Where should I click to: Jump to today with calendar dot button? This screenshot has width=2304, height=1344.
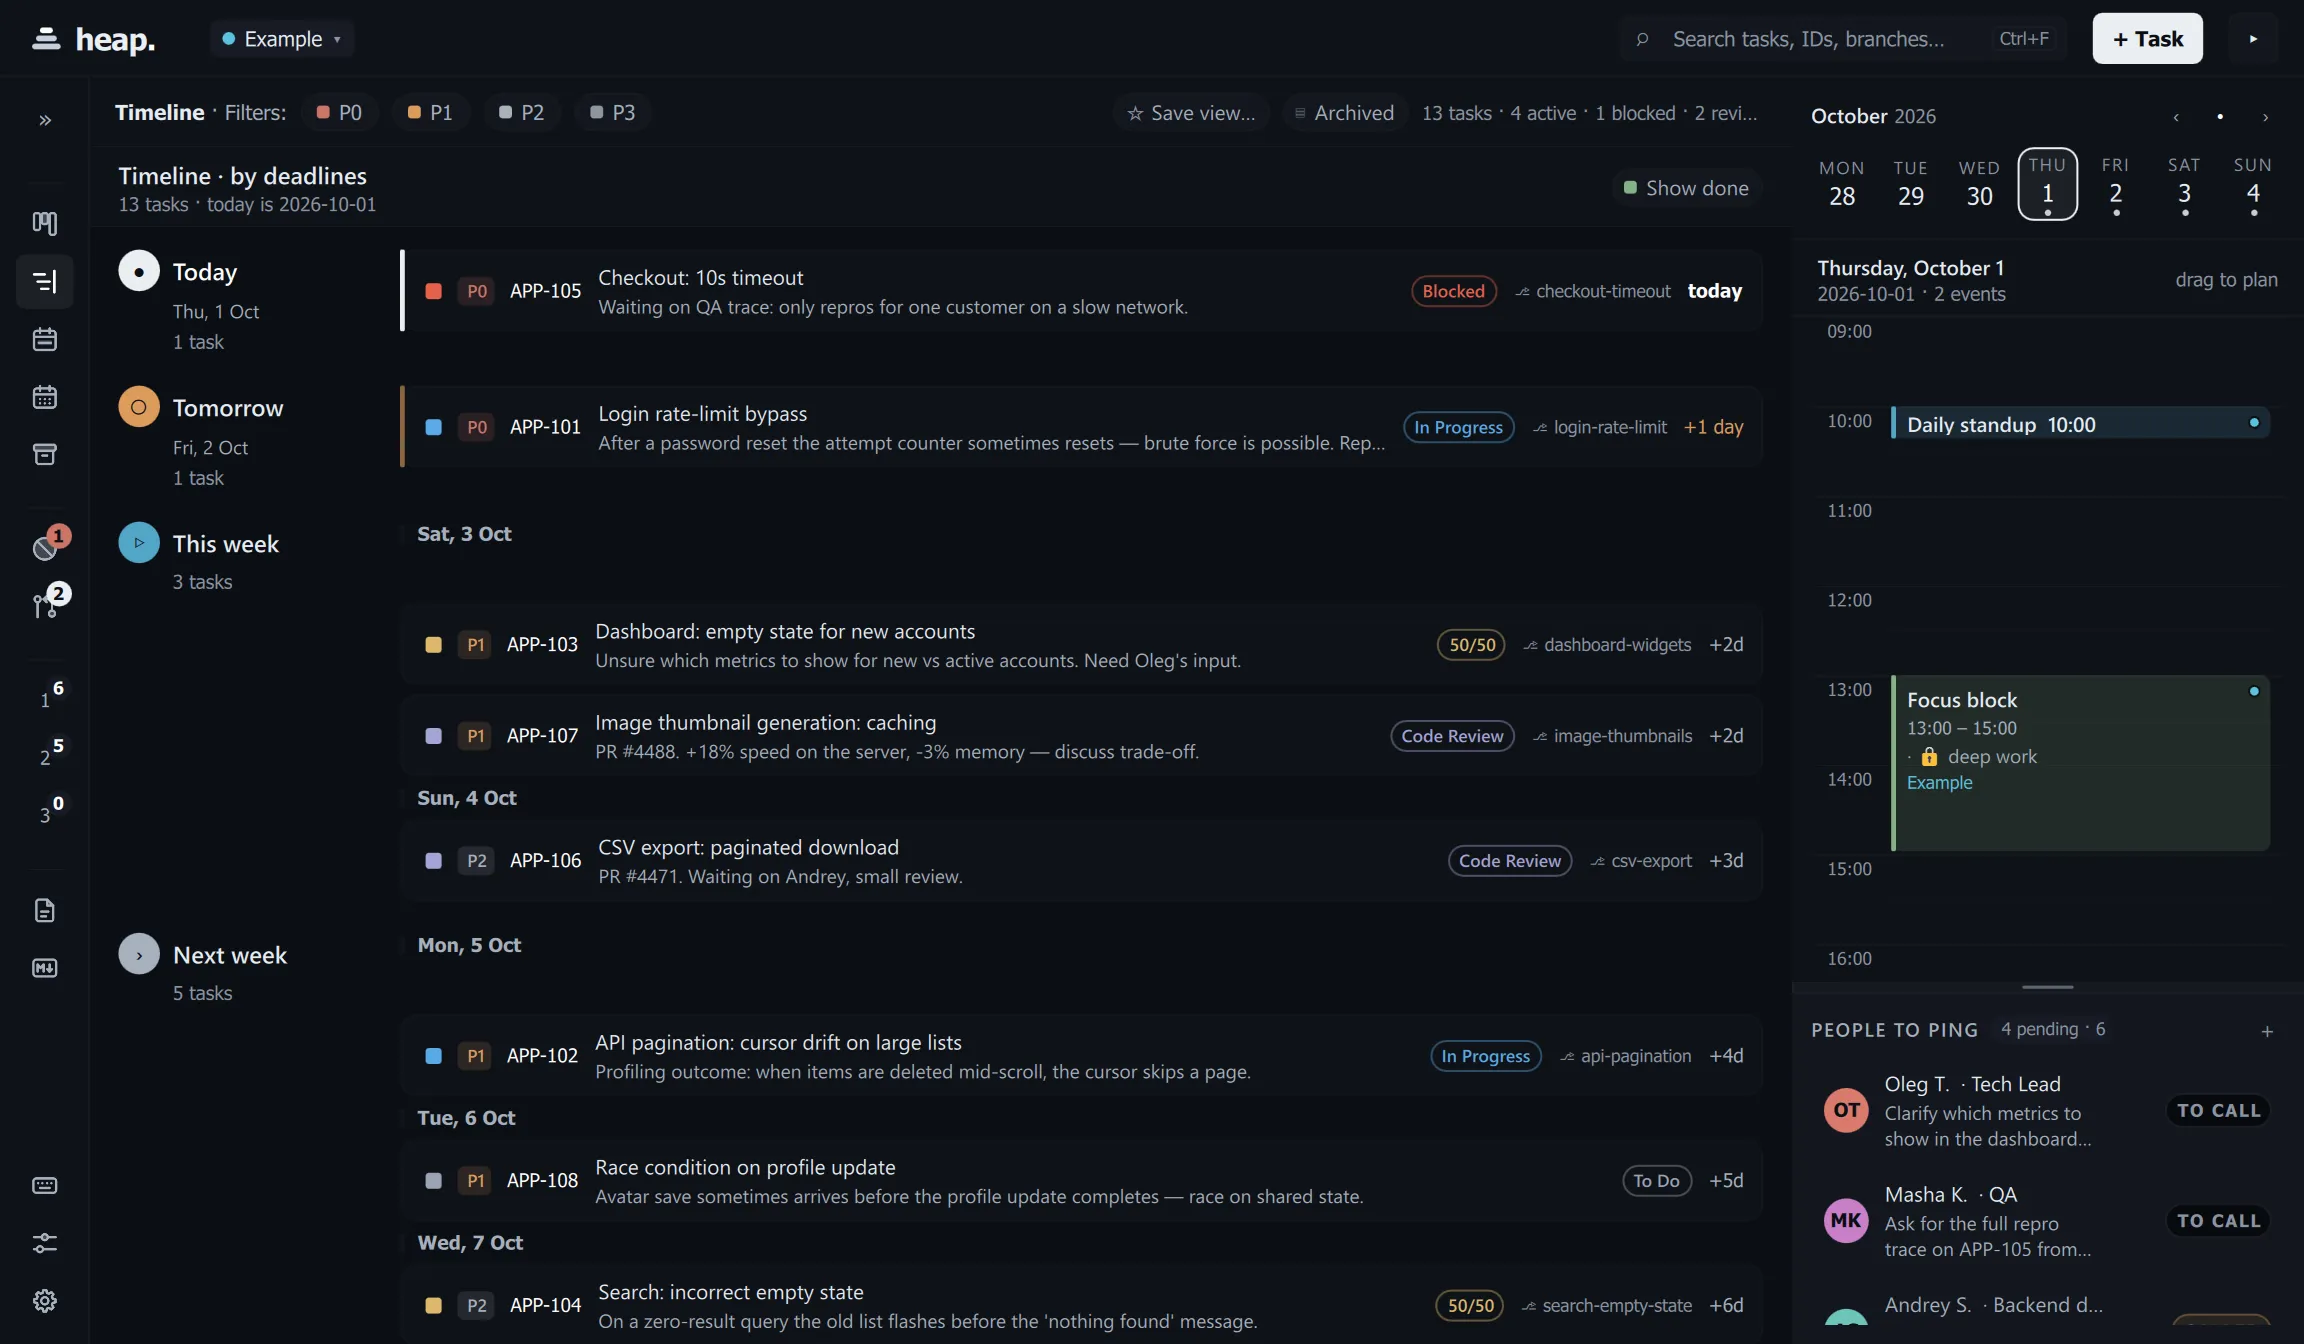[x=2220, y=117]
